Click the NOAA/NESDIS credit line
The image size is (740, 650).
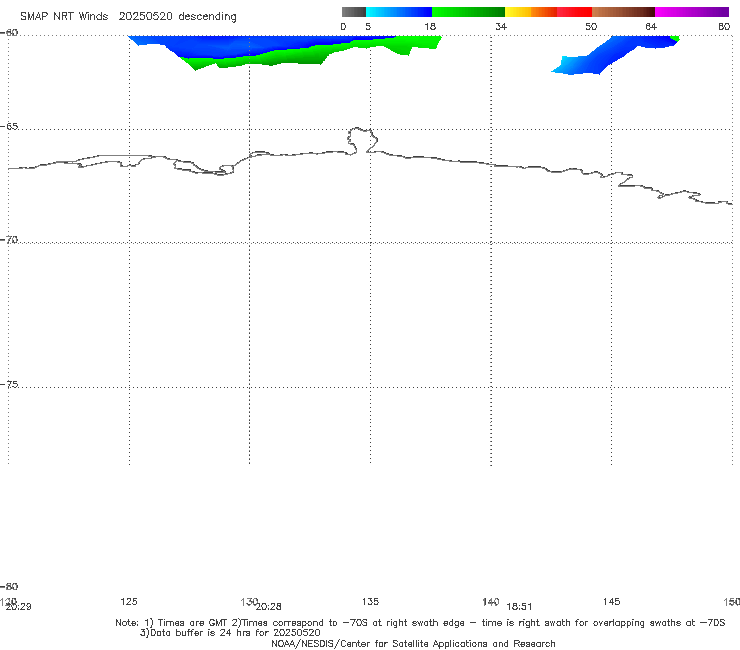click(x=413, y=643)
